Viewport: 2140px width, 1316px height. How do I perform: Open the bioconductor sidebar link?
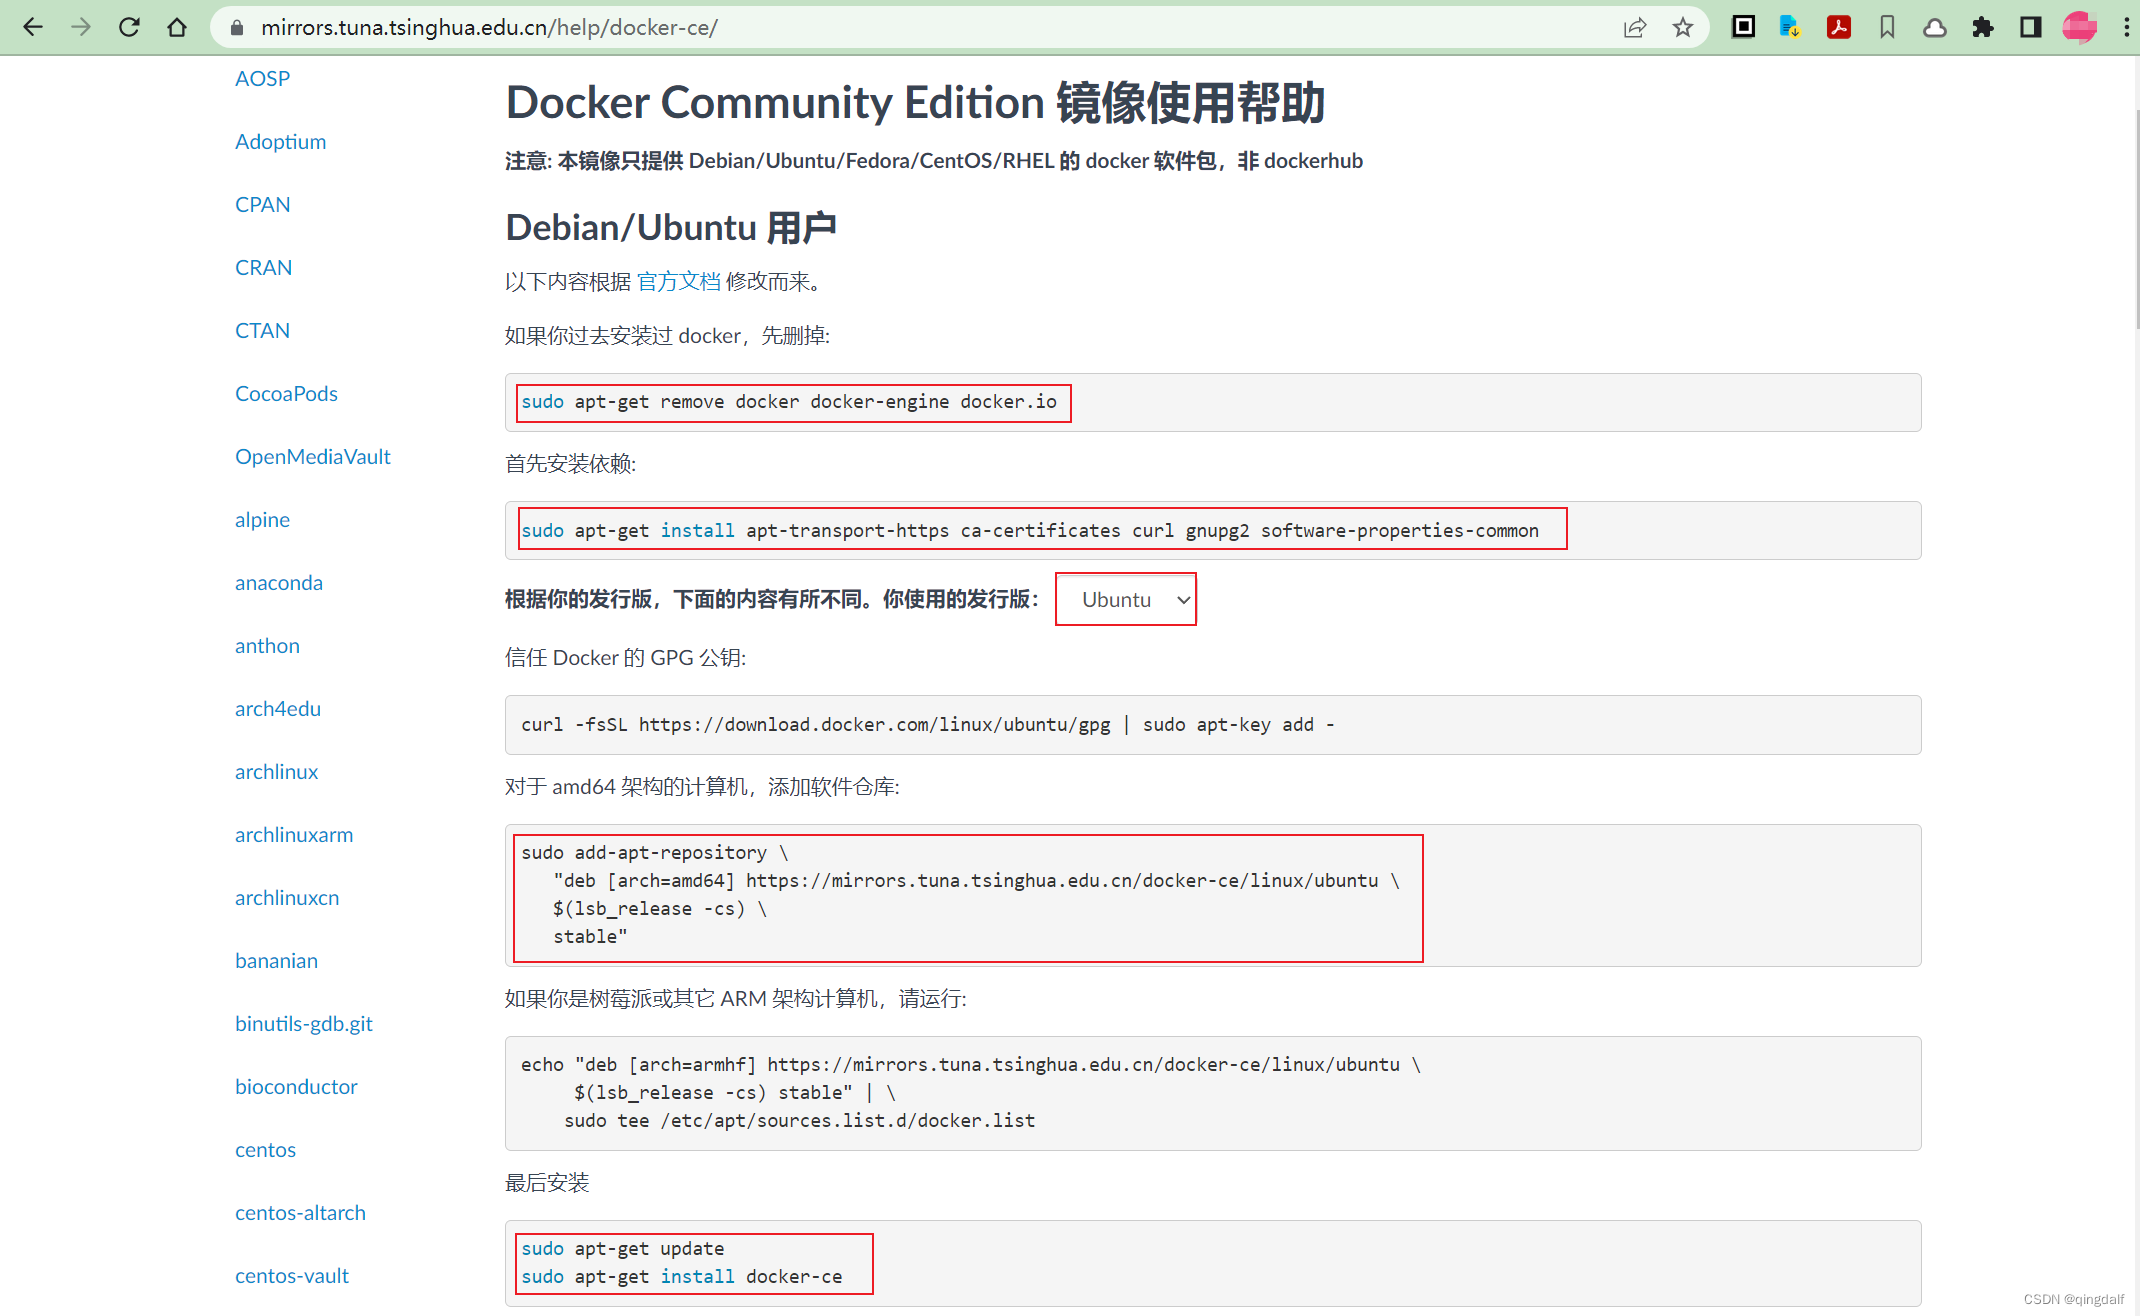pyautogui.click(x=295, y=1086)
